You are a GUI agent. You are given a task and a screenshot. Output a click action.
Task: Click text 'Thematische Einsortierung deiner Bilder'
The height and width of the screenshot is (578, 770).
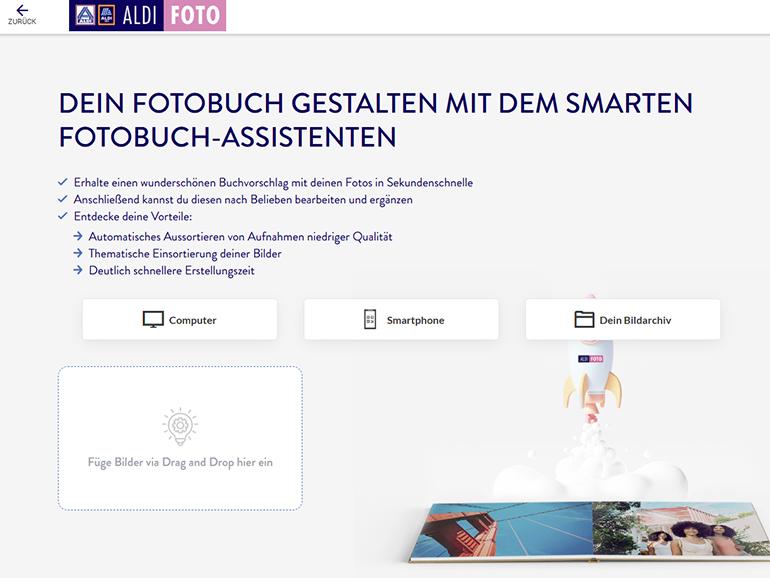[x=185, y=254]
